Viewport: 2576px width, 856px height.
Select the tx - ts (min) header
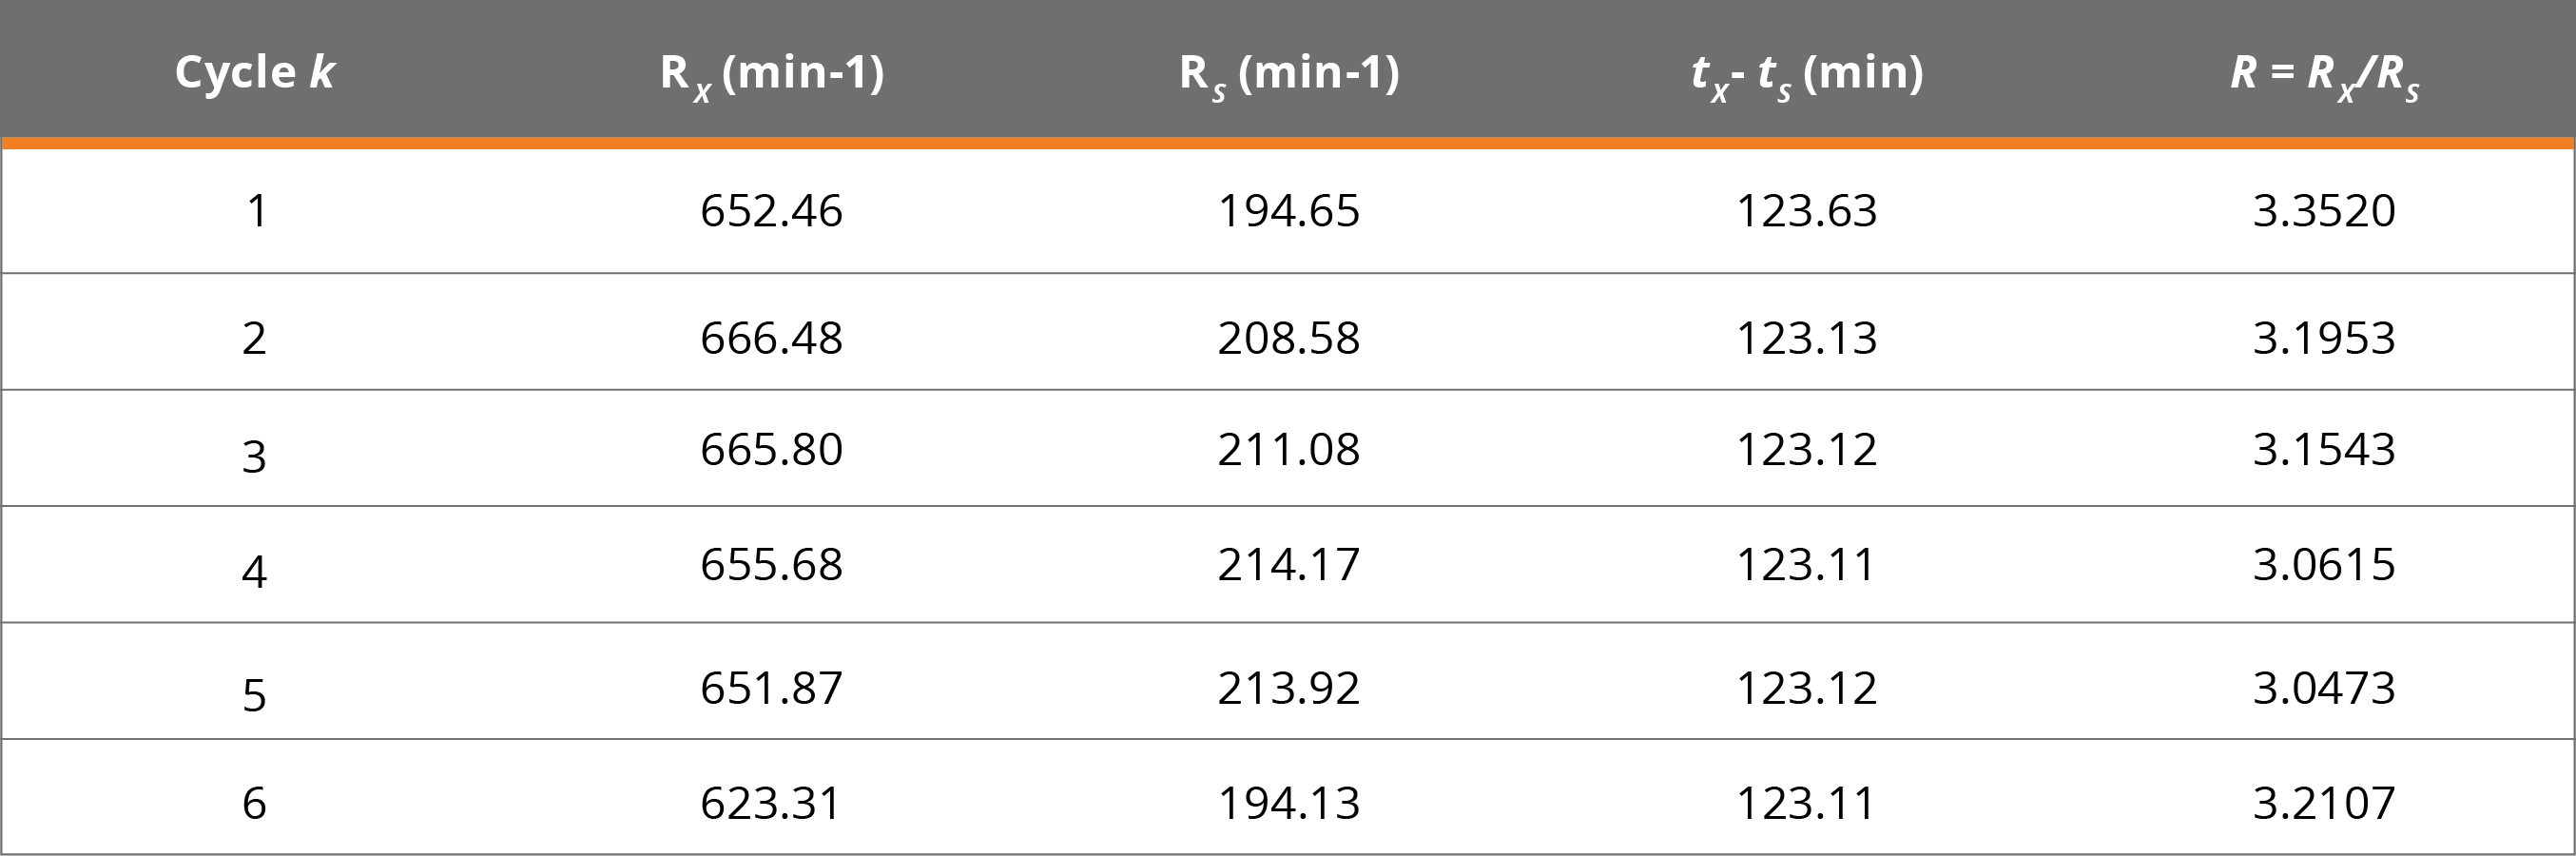click(1806, 72)
